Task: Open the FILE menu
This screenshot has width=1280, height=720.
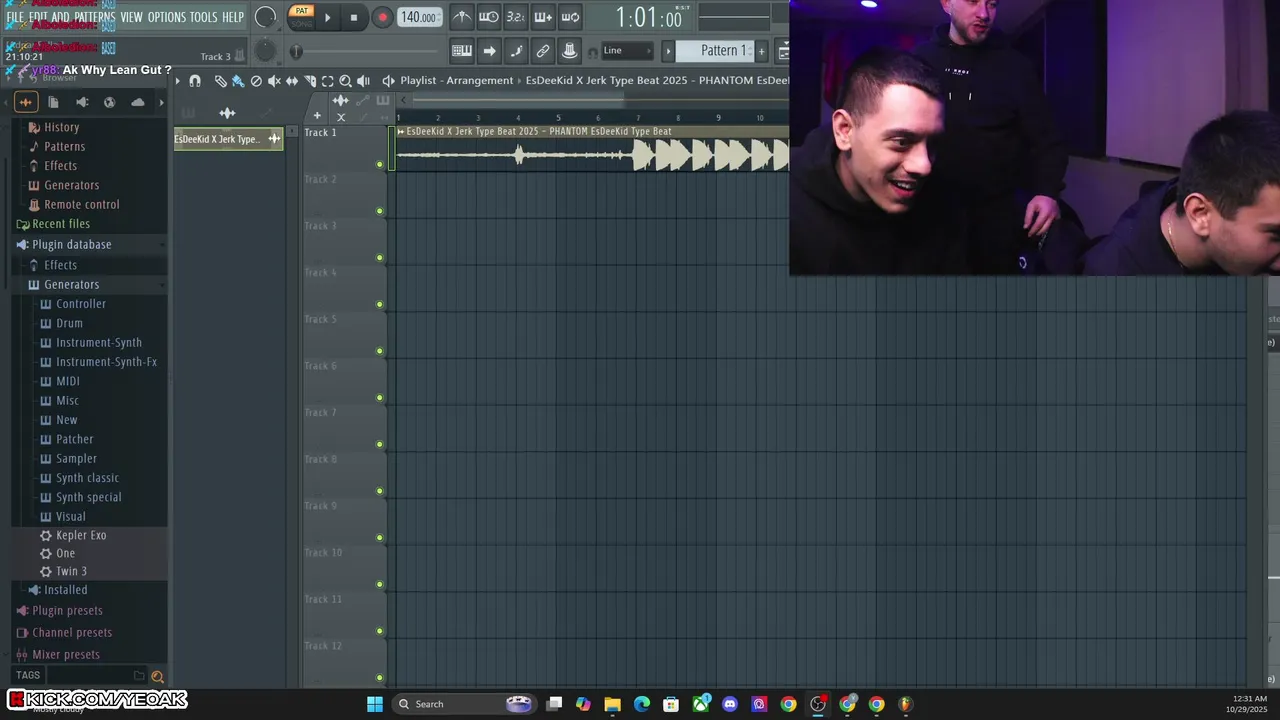Action: 15,17
